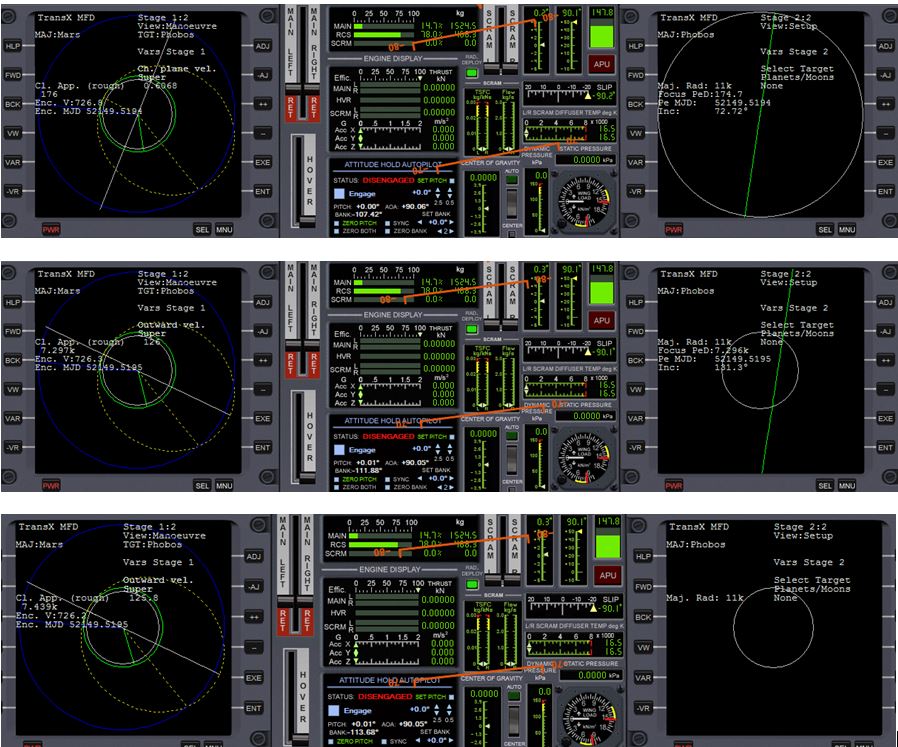Click FWD beside the 'Ch. plane vel.' Mars MFD

pos(13,75)
